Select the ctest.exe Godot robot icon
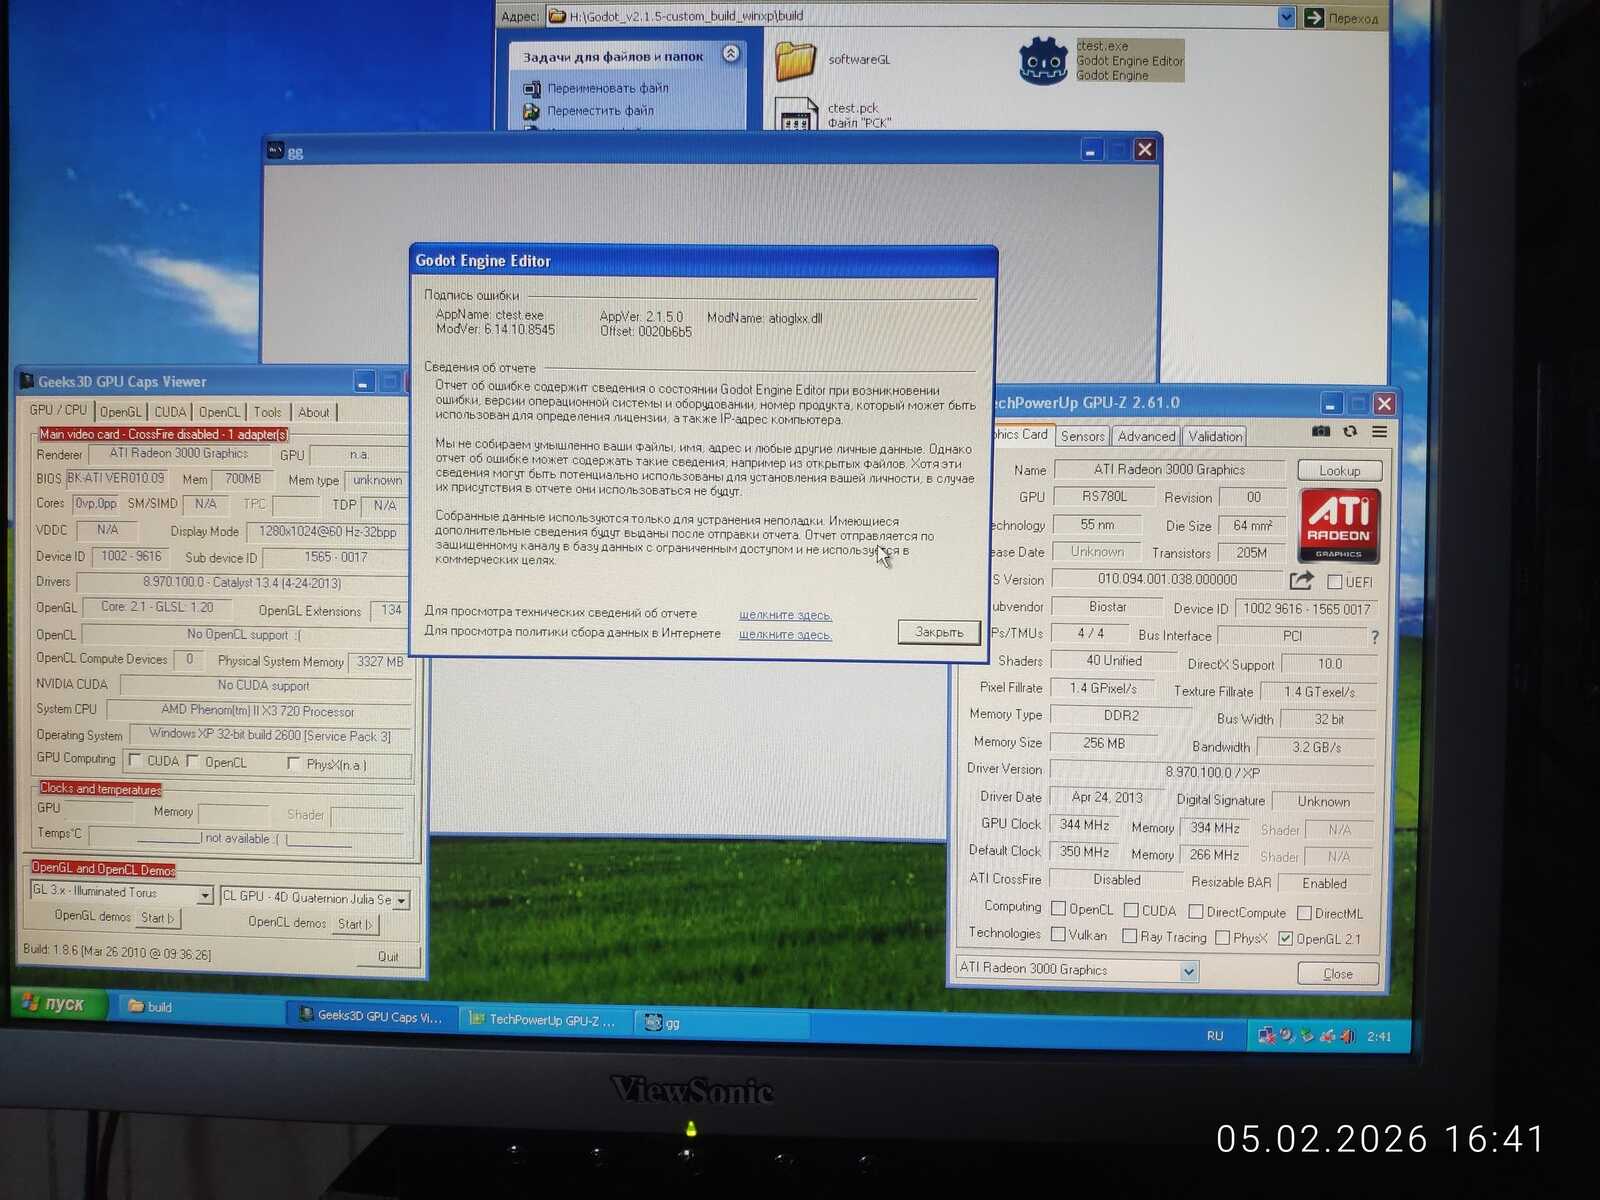This screenshot has width=1600, height=1200. (x=1043, y=61)
